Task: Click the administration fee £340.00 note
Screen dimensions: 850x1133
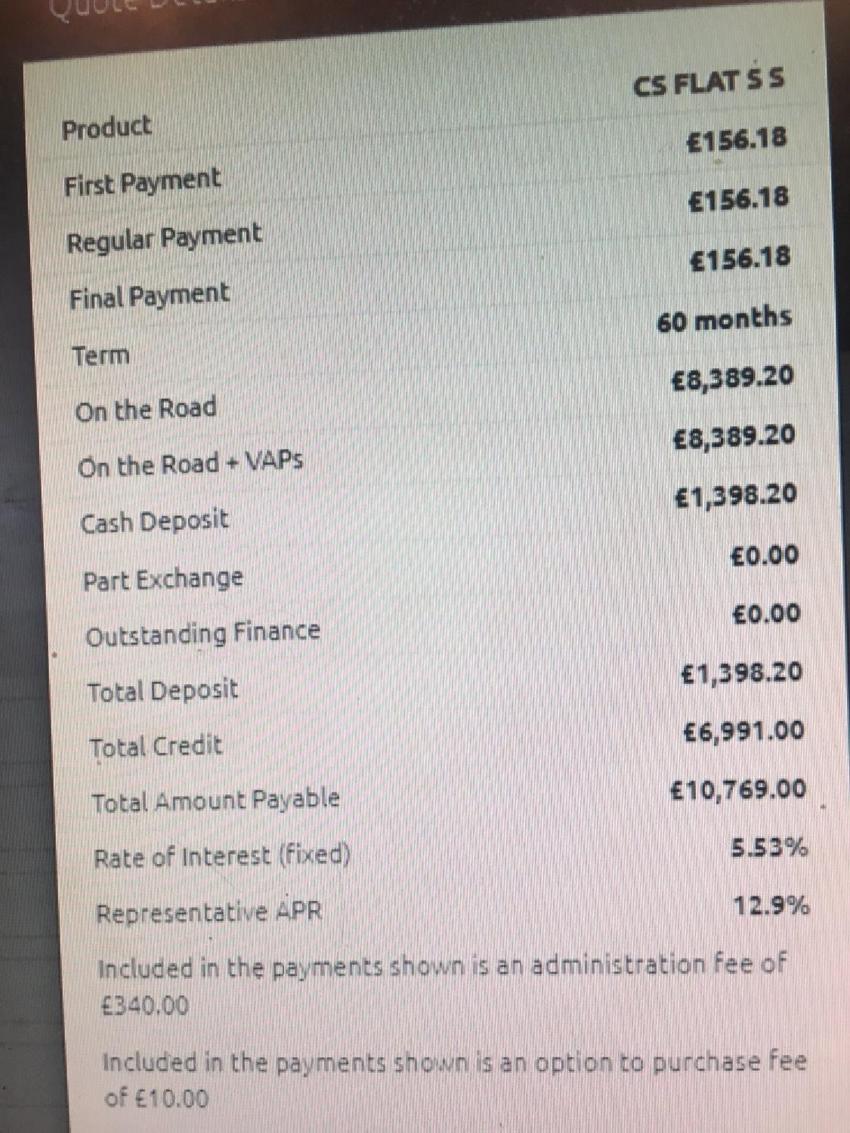Action: 442,984
